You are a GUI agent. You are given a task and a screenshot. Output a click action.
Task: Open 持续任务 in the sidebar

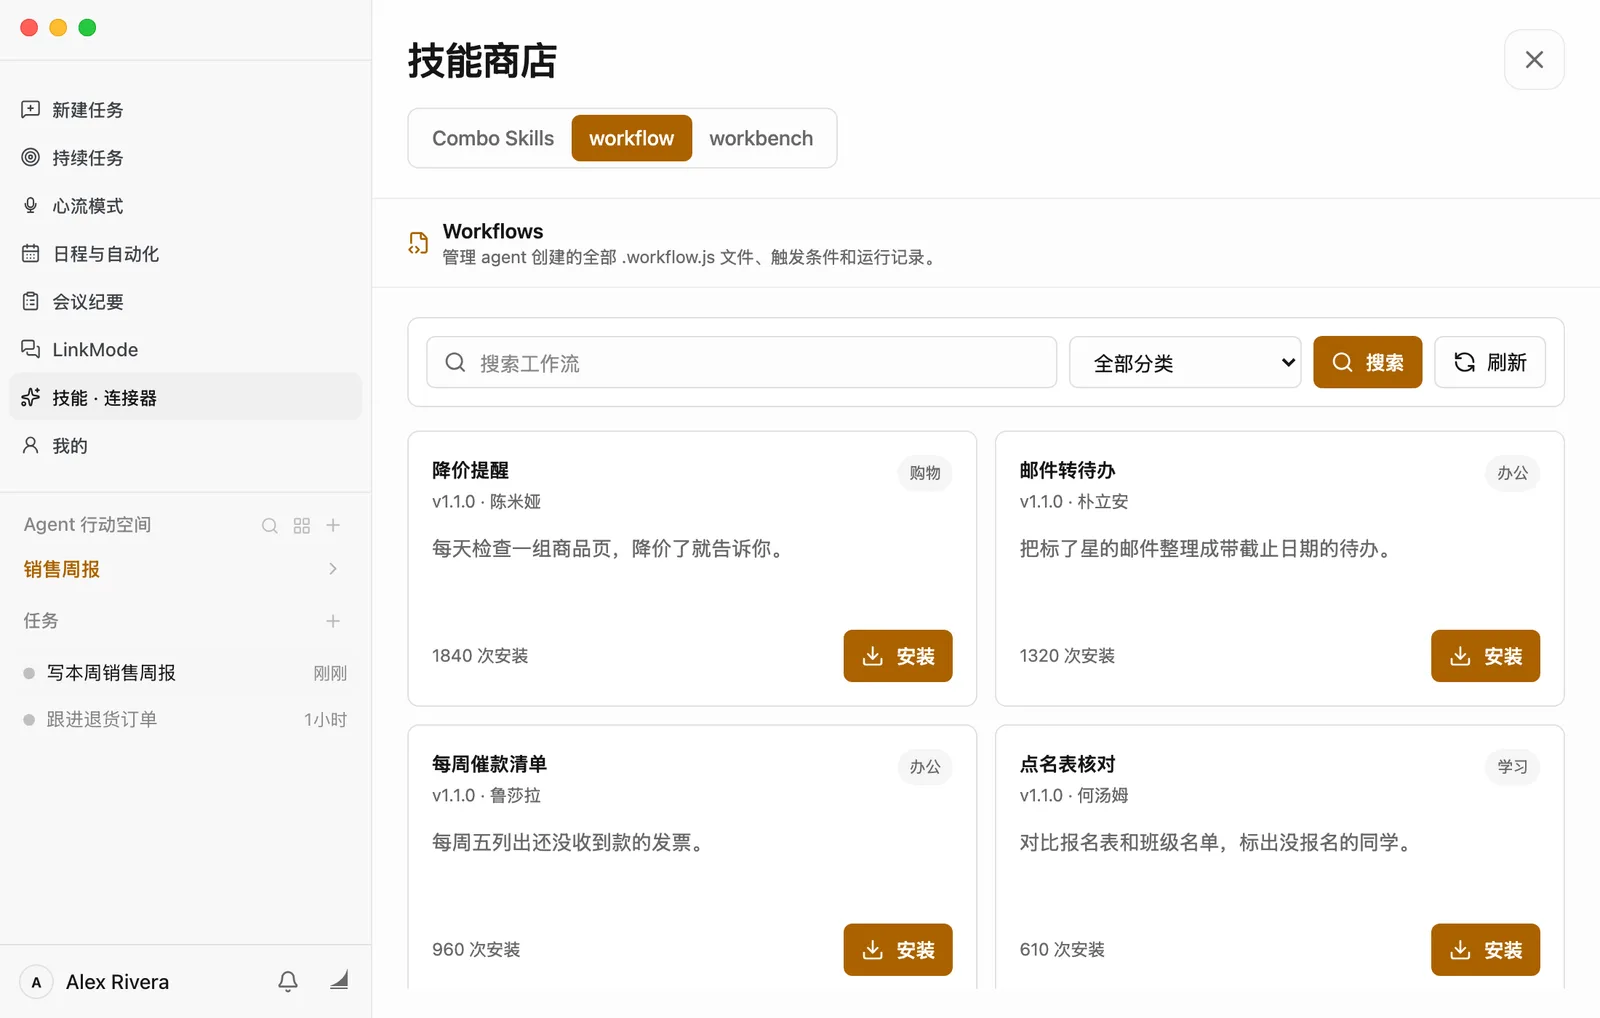point(185,158)
